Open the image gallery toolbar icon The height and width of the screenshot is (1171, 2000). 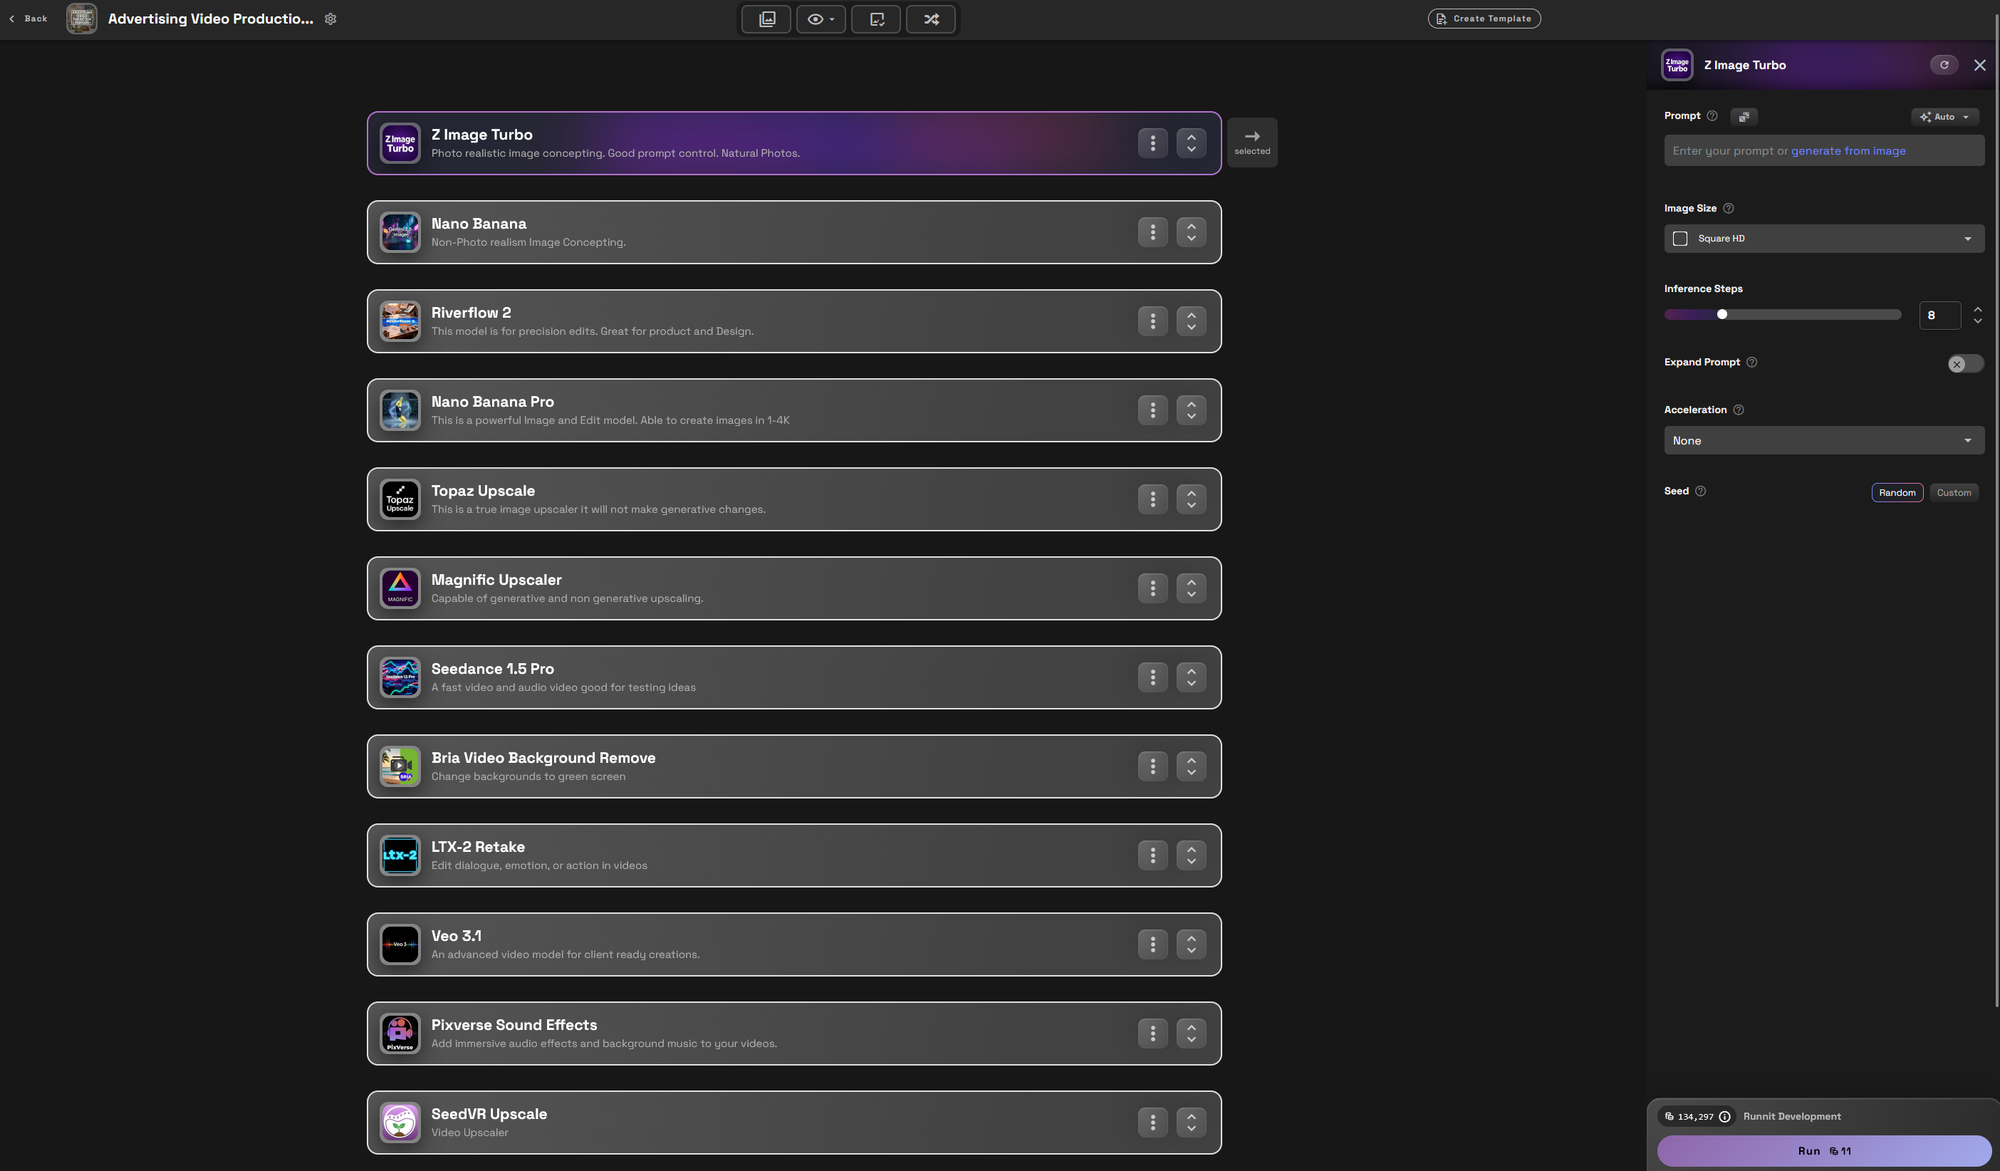coord(767,19)
